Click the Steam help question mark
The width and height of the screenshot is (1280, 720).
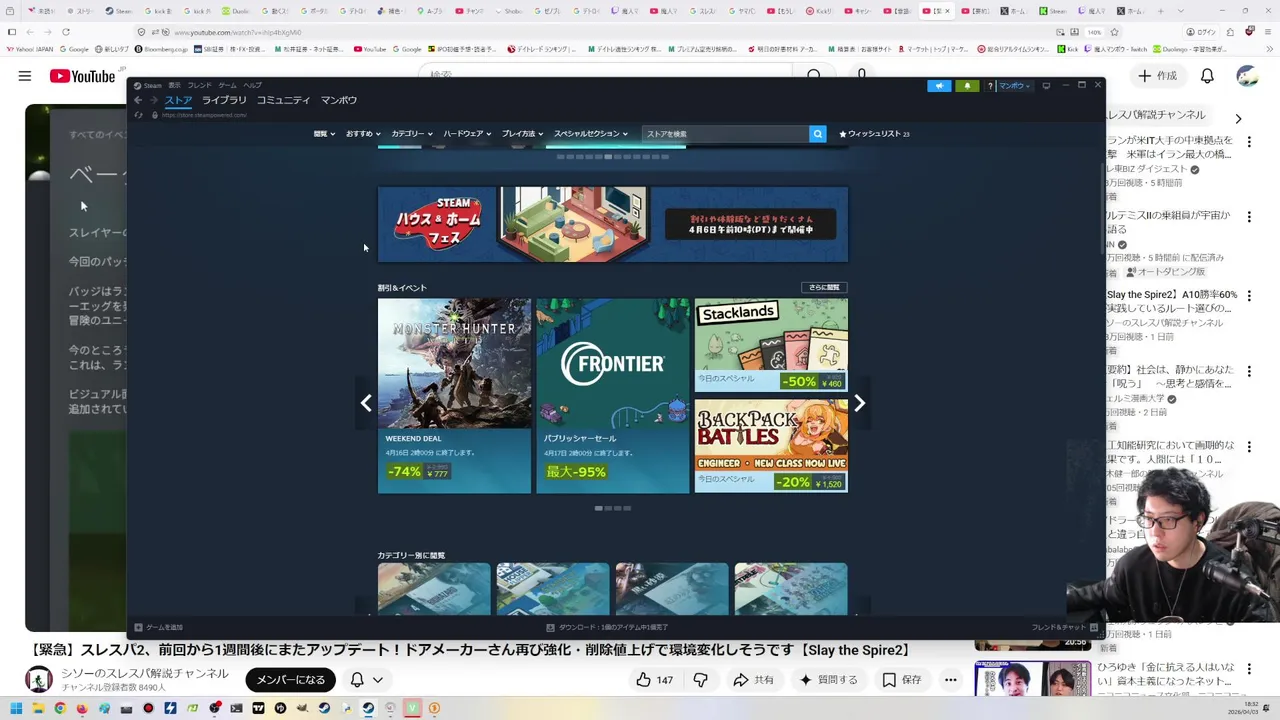coord(990,86)
